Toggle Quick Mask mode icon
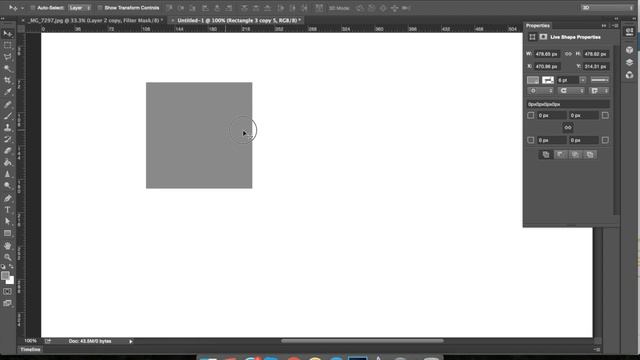640x360 pixels. click(8, 291)
